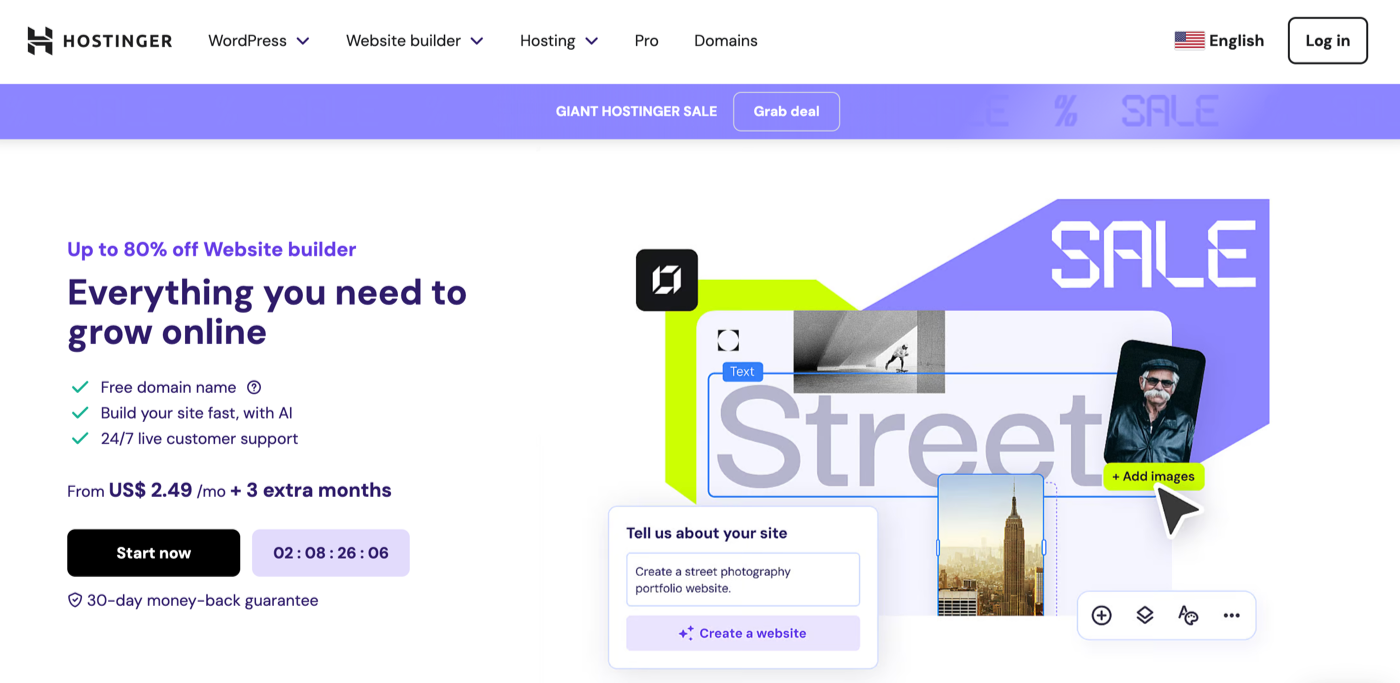The height and width of the screenshot is (683, 1400).
Task: Click the Empire State Building photo
Action: point(991,546)
